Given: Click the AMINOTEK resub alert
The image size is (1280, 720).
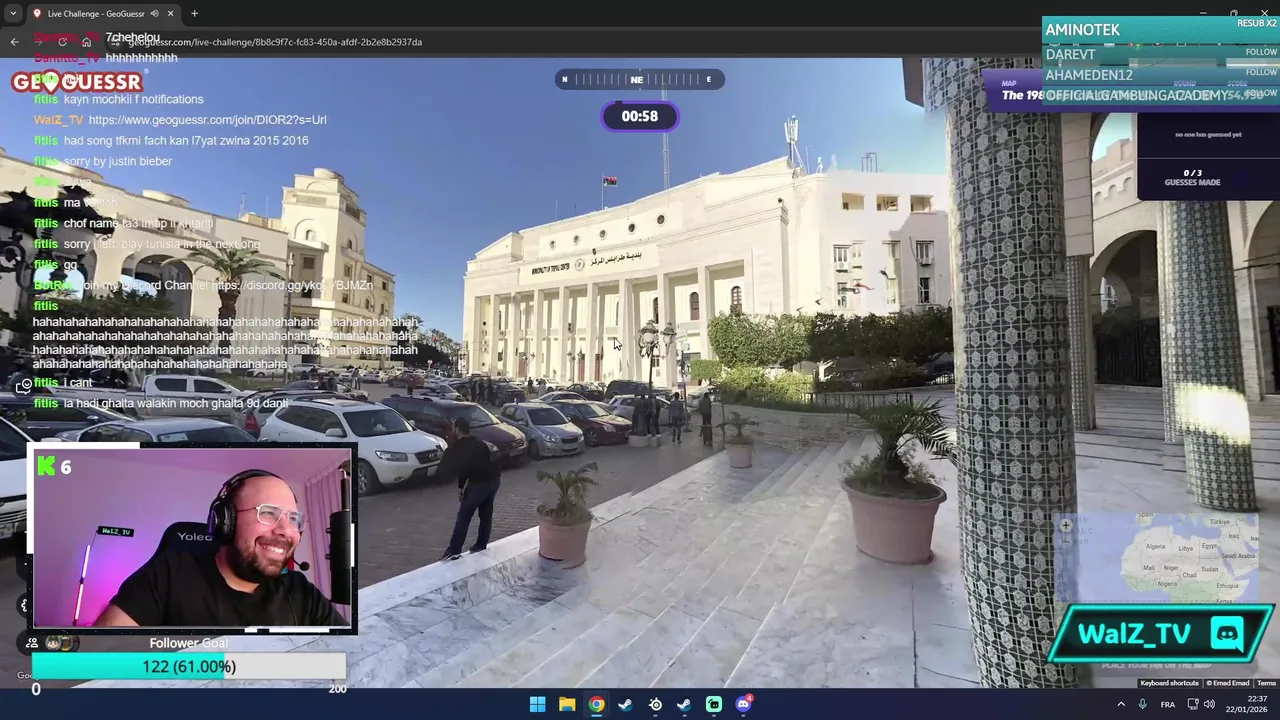Looking at the screenshot, I should (x=1160, y=29).
